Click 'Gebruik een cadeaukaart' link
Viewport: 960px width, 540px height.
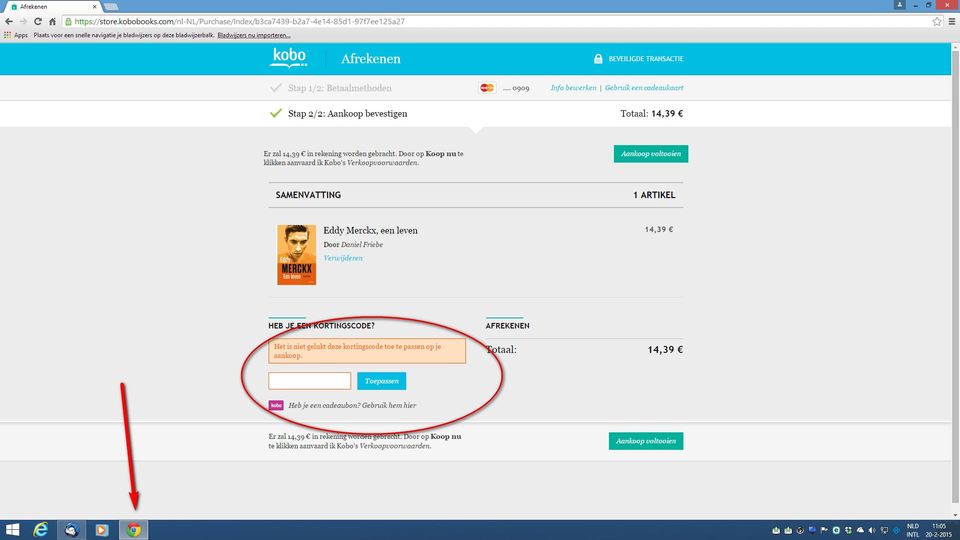click(644, 88)
